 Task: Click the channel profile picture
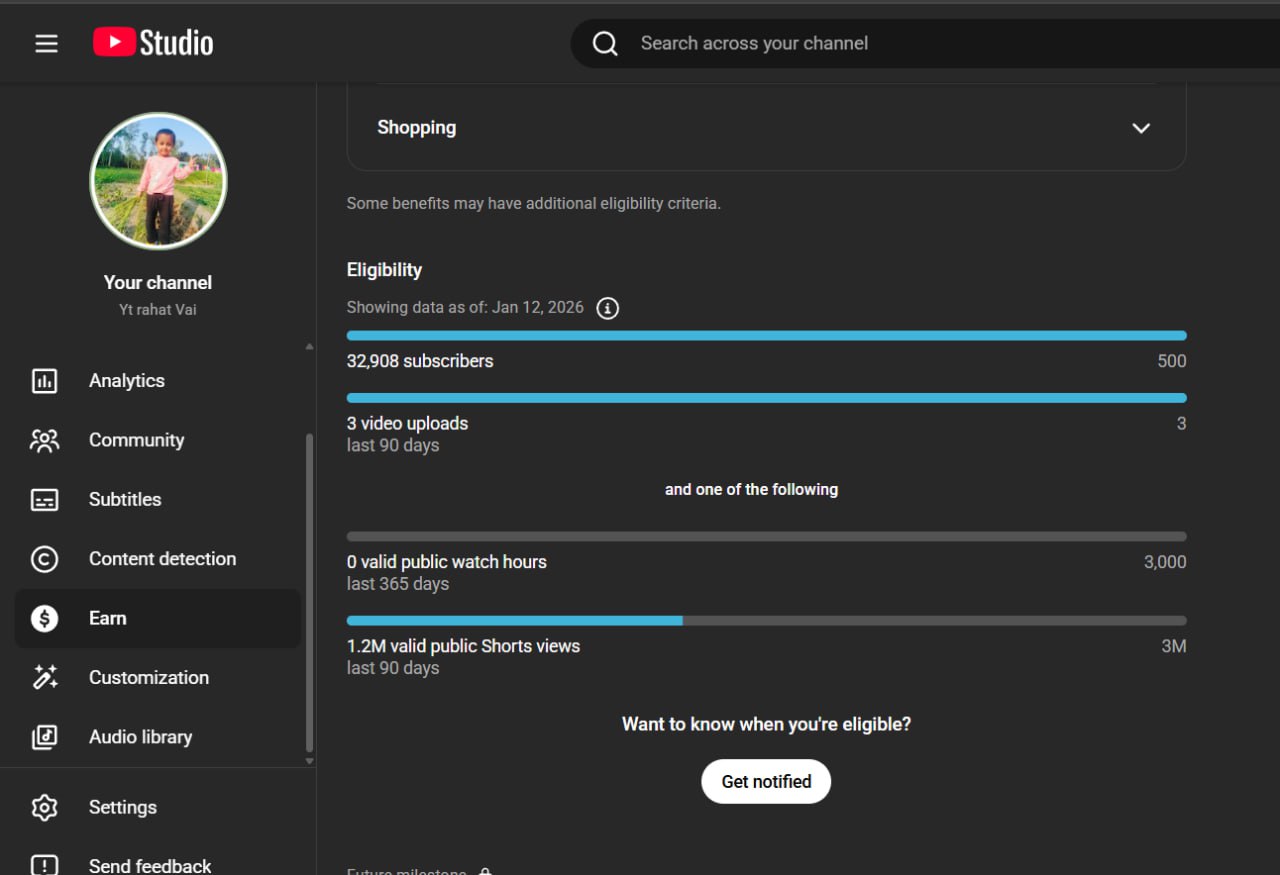[x=158, y=181]
